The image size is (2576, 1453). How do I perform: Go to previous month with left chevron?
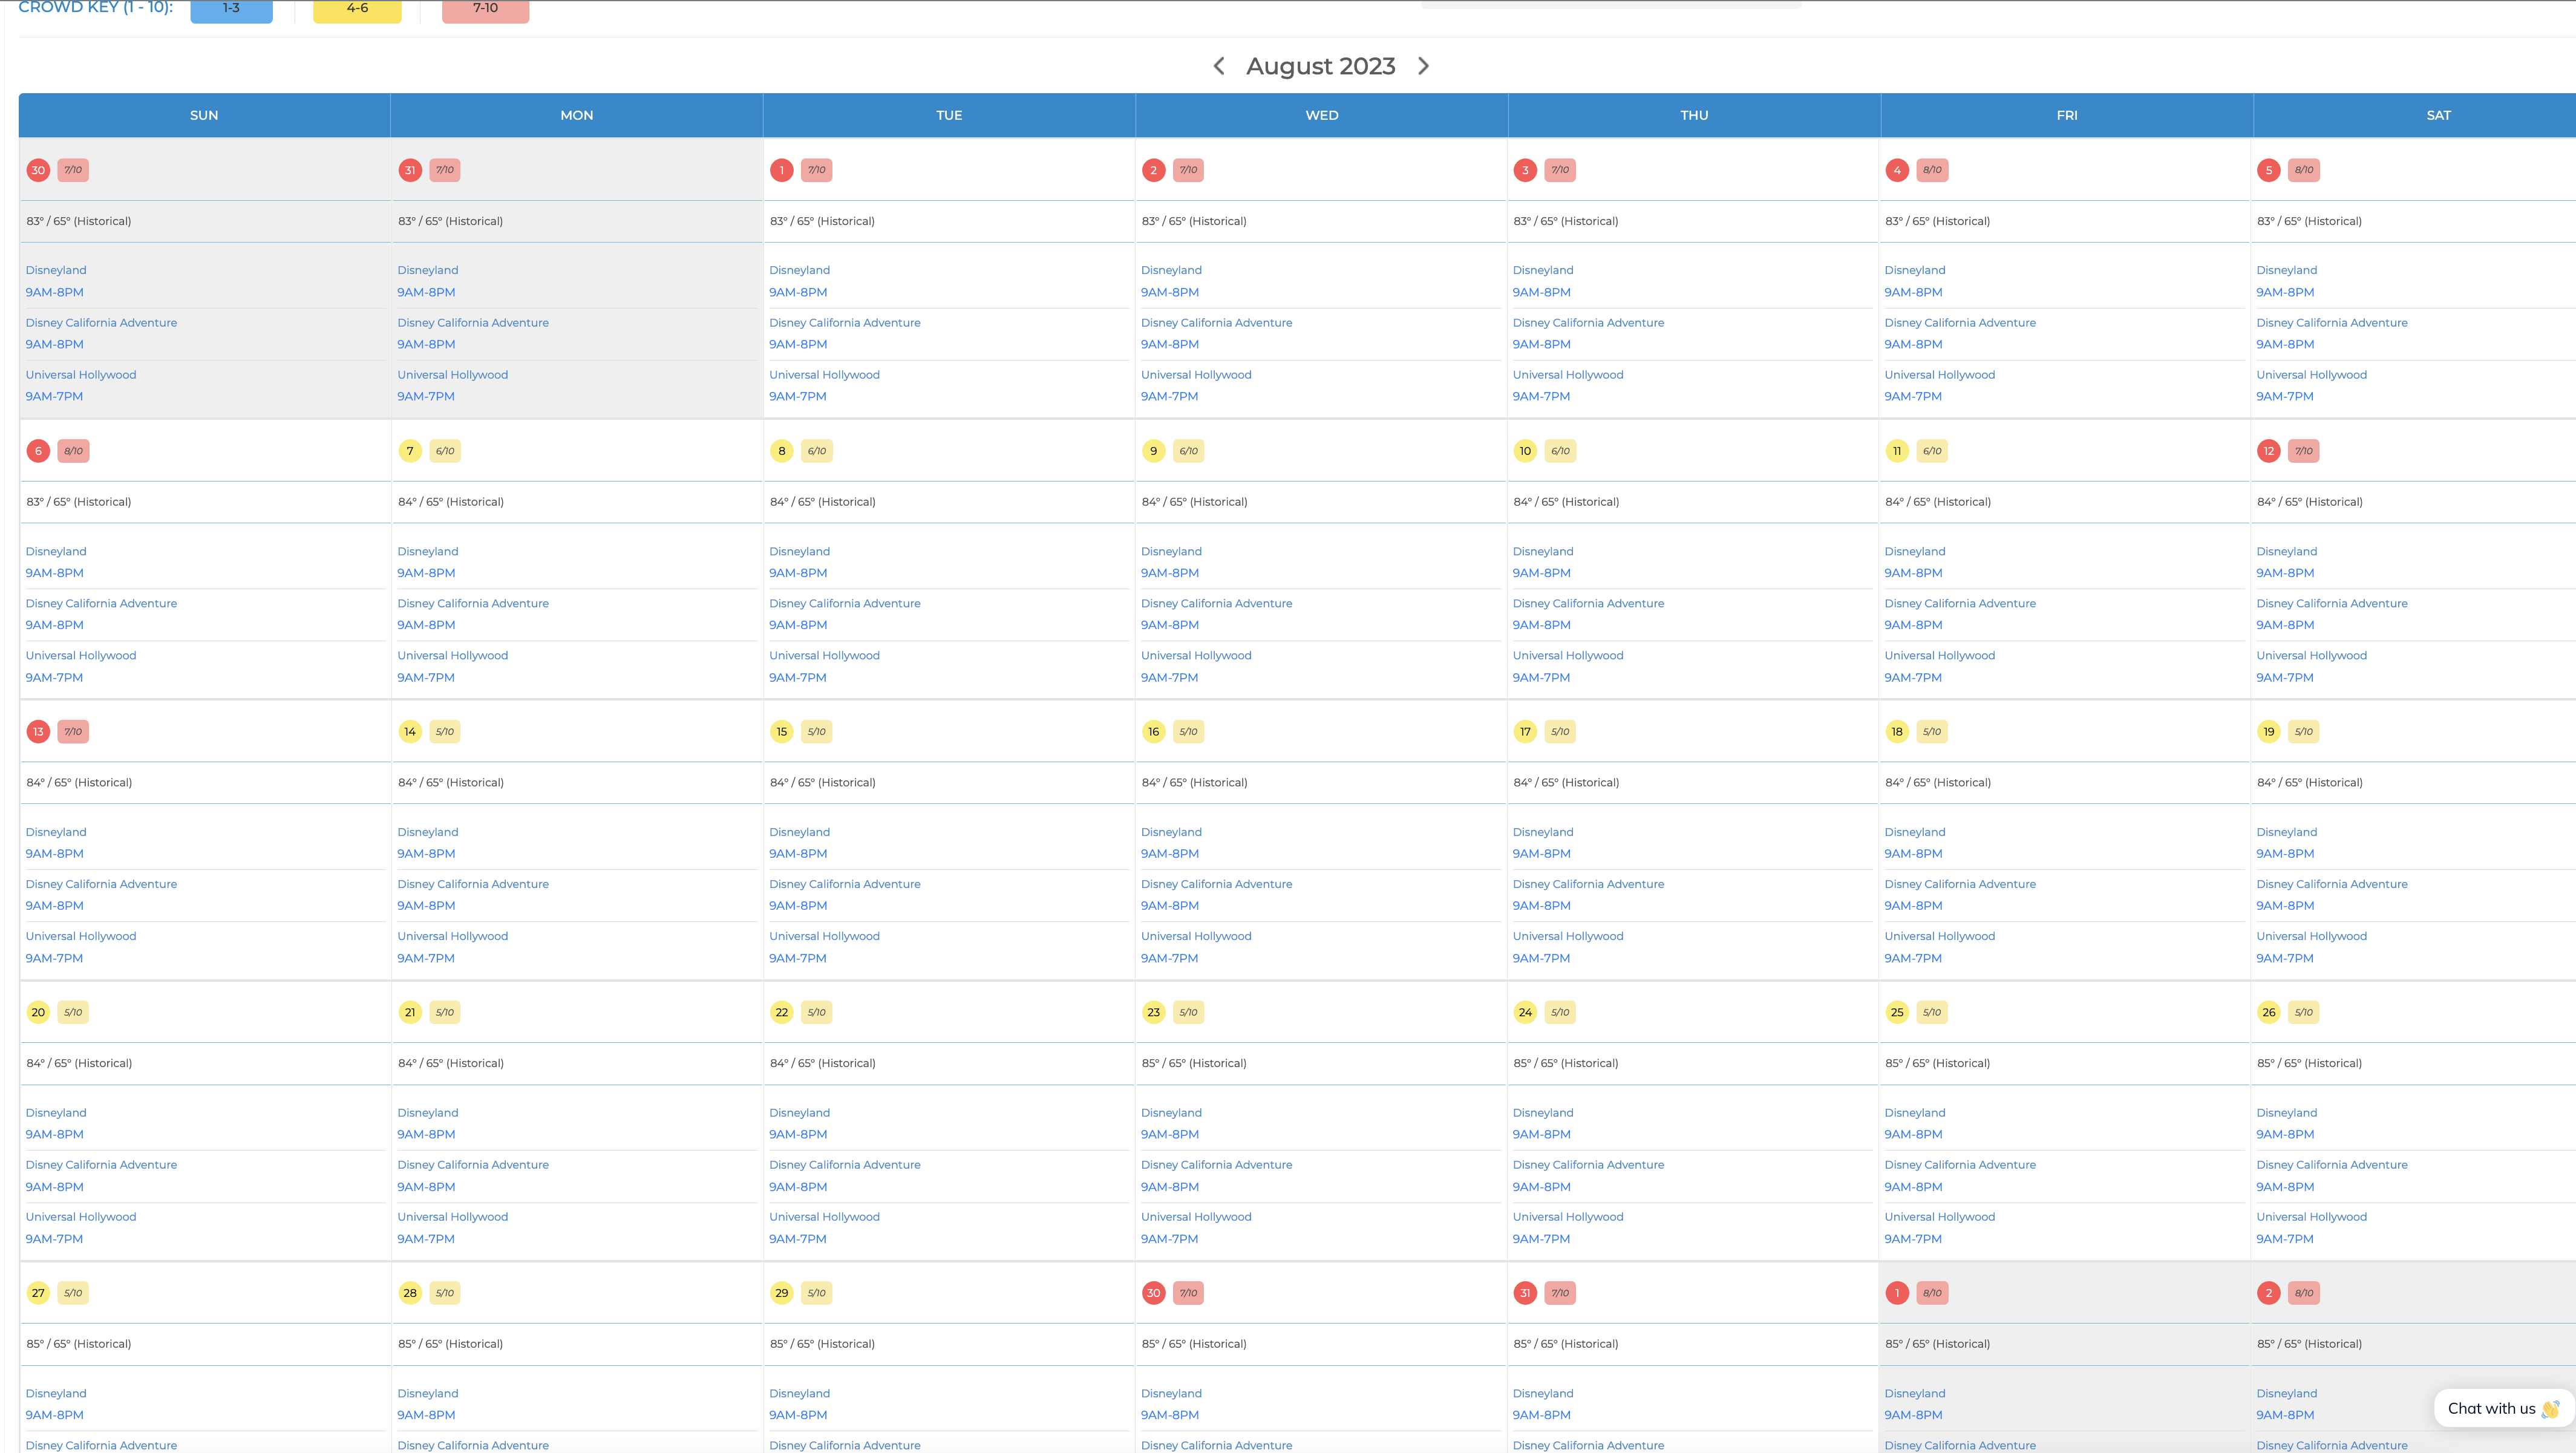click(1218, 66)
